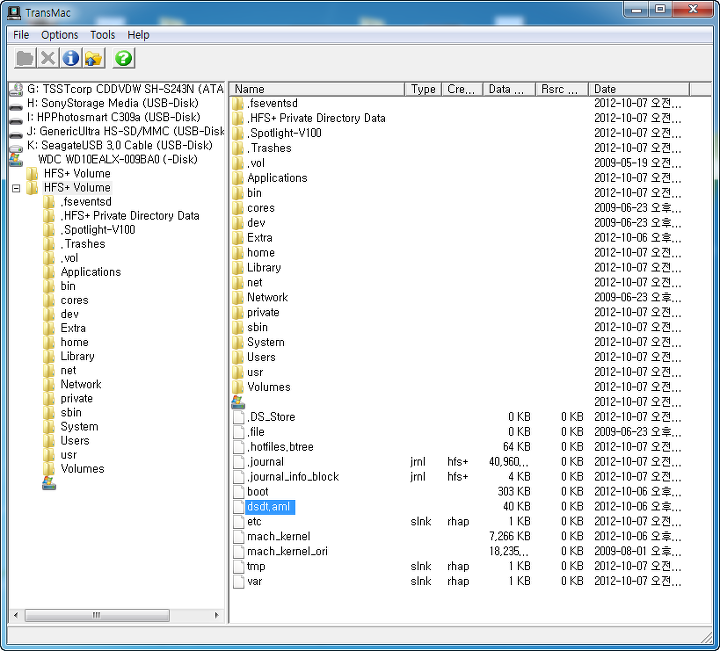Select .DS_Store in the file list

pyautogui.click(x=271, y=417)
